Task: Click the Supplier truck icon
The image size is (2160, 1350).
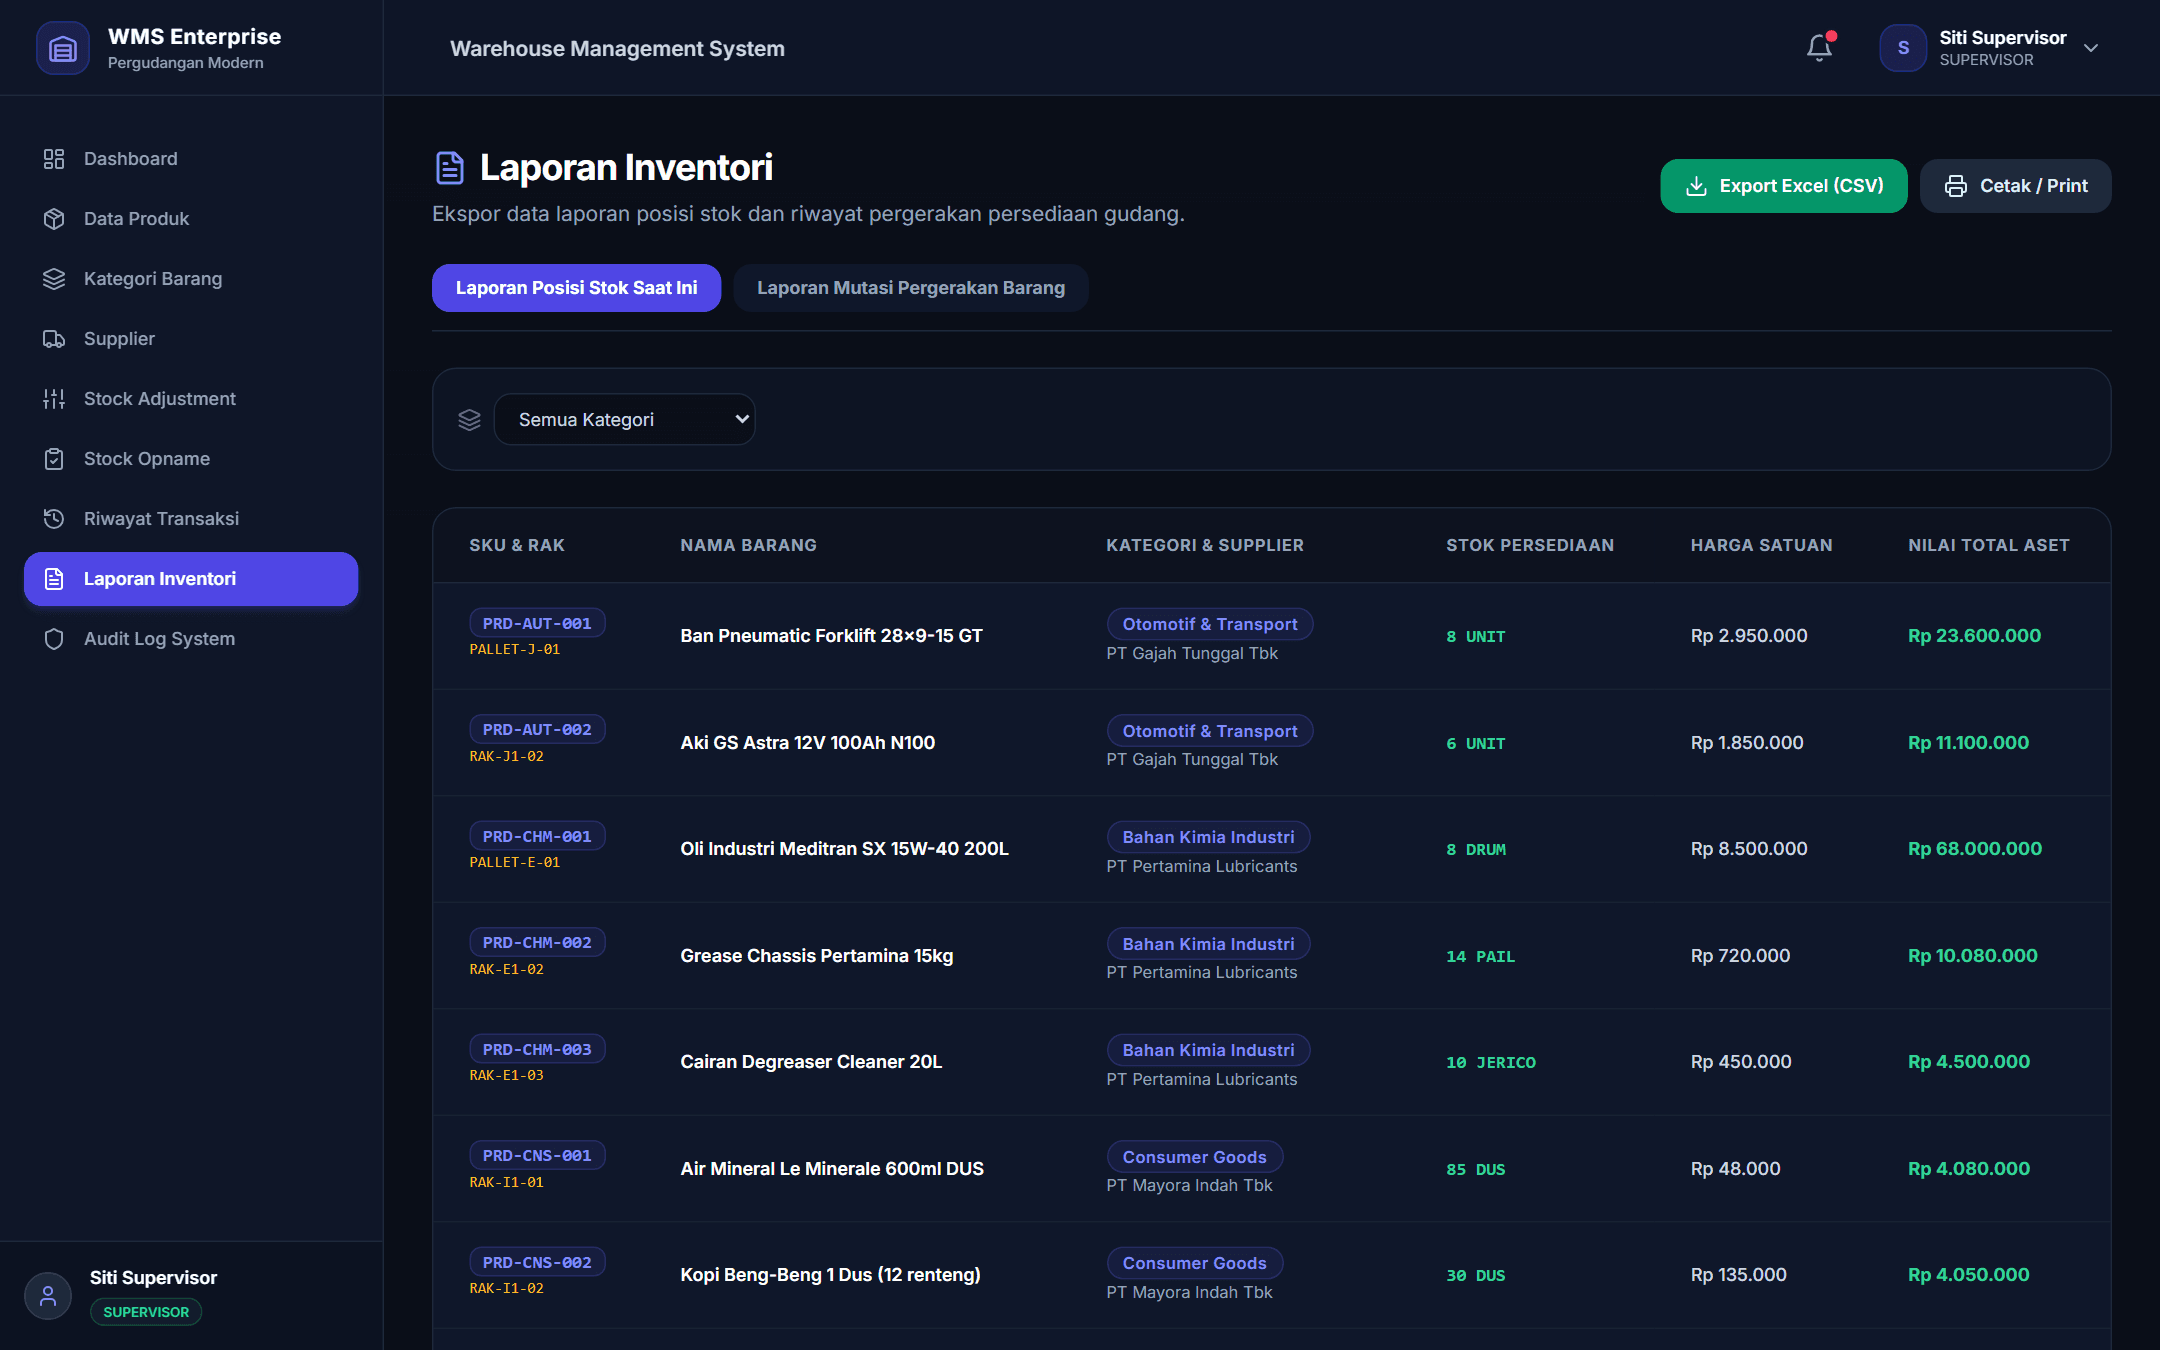Action: (54, 339)
